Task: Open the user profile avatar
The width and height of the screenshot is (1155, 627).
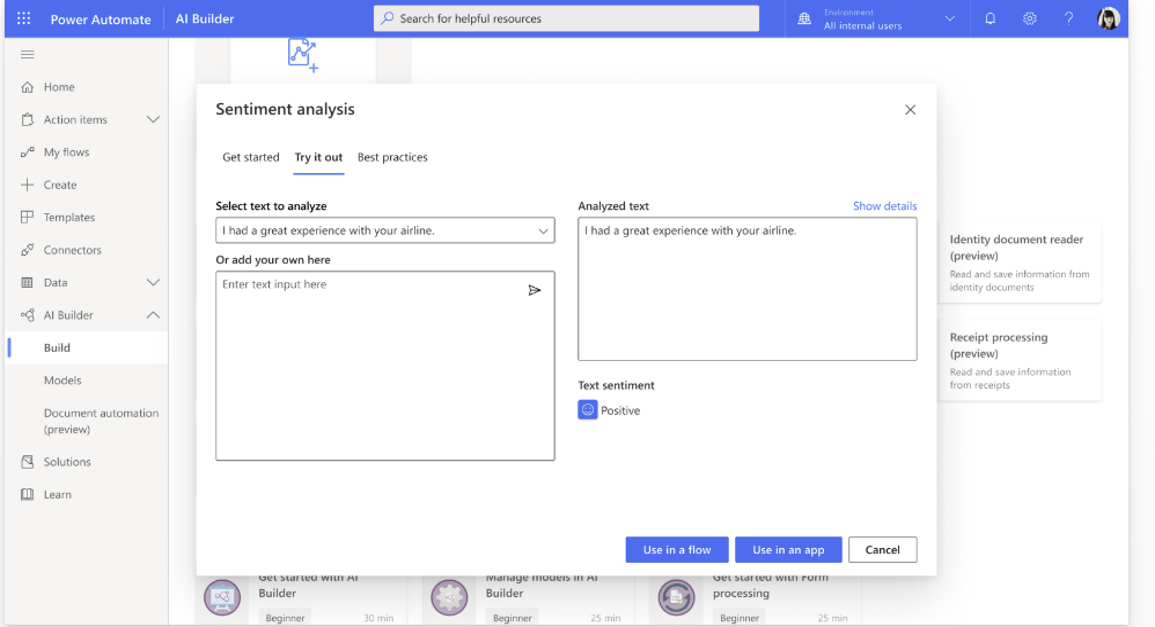Action: pos(1108,18)
